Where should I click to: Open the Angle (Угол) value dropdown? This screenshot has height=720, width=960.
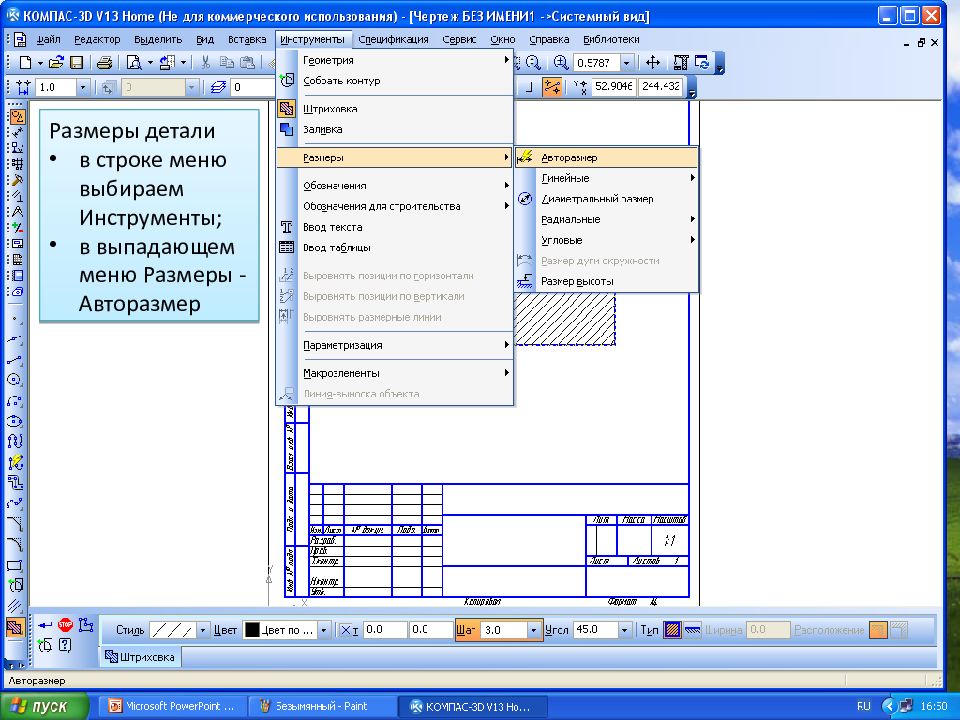[x=624, y=630]
